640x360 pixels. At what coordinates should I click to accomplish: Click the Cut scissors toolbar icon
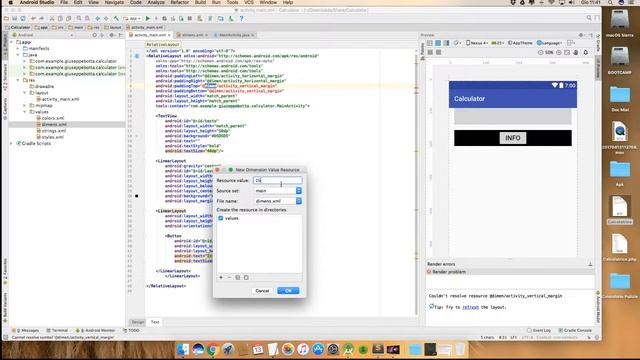52,18
